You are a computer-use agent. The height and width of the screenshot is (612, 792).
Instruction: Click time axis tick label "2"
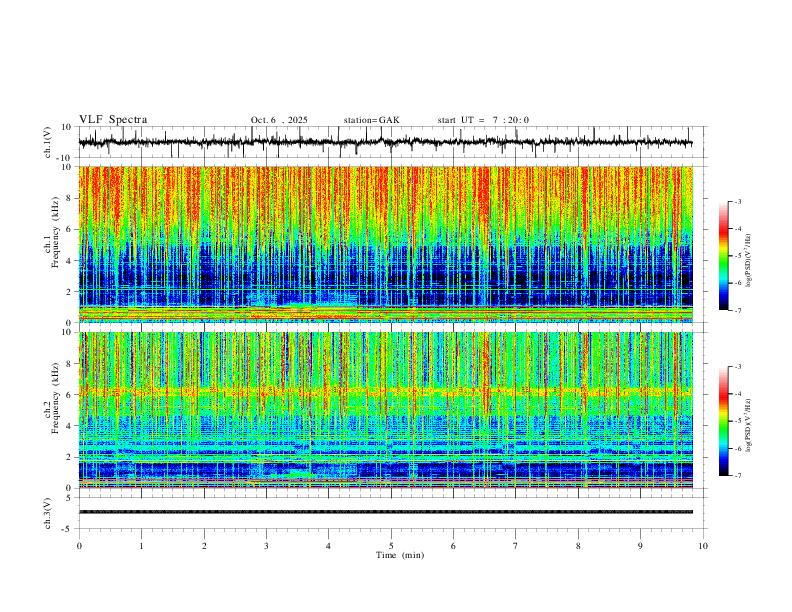coord(204,546)
